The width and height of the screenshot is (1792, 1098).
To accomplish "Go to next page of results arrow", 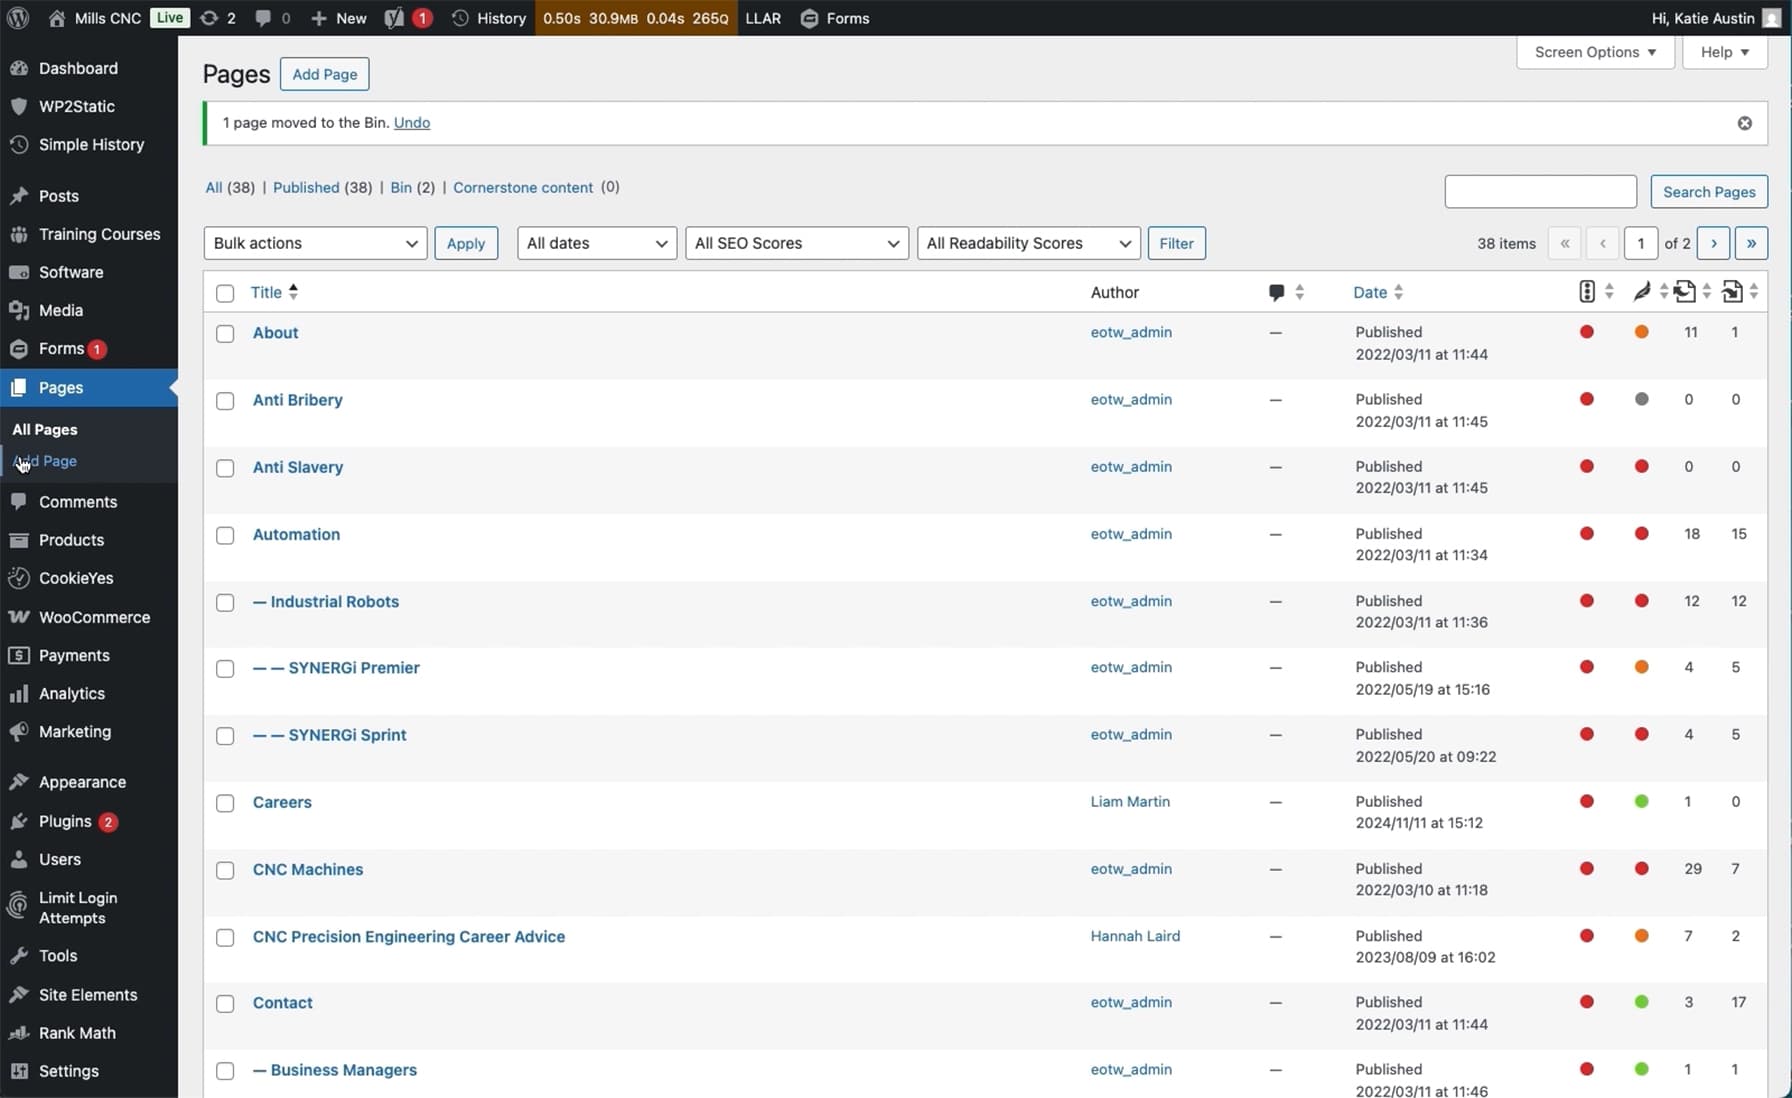I will point(1713,243).
